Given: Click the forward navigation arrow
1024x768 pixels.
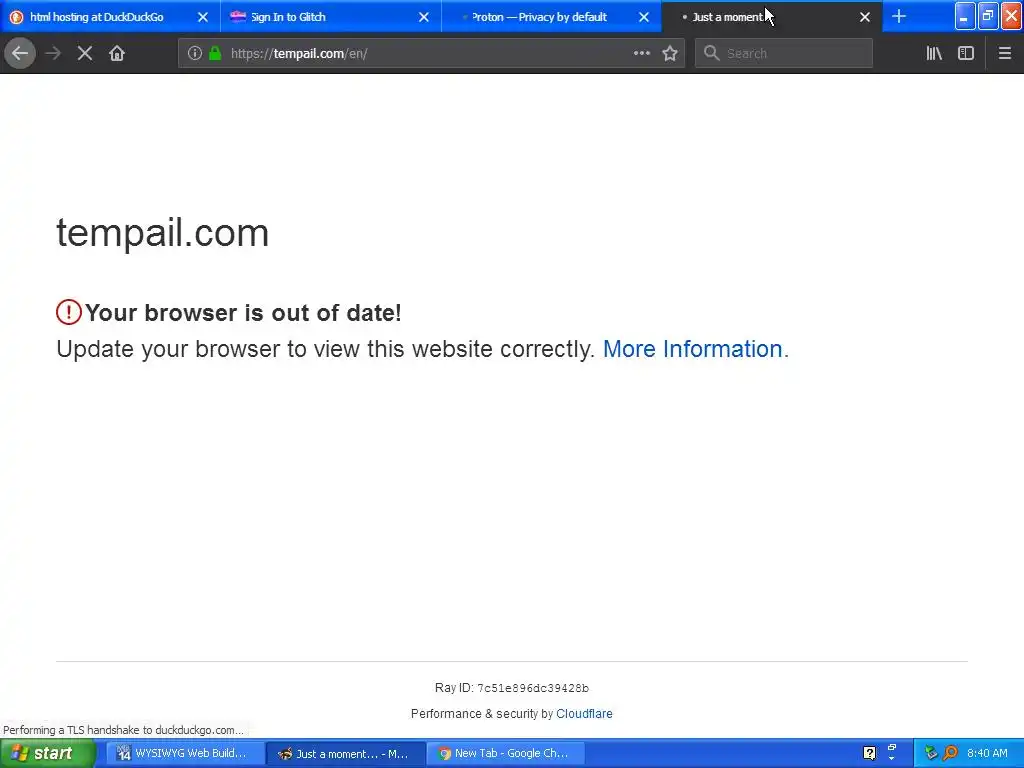Looking at the screenshot, I should [x=53, y=54].
